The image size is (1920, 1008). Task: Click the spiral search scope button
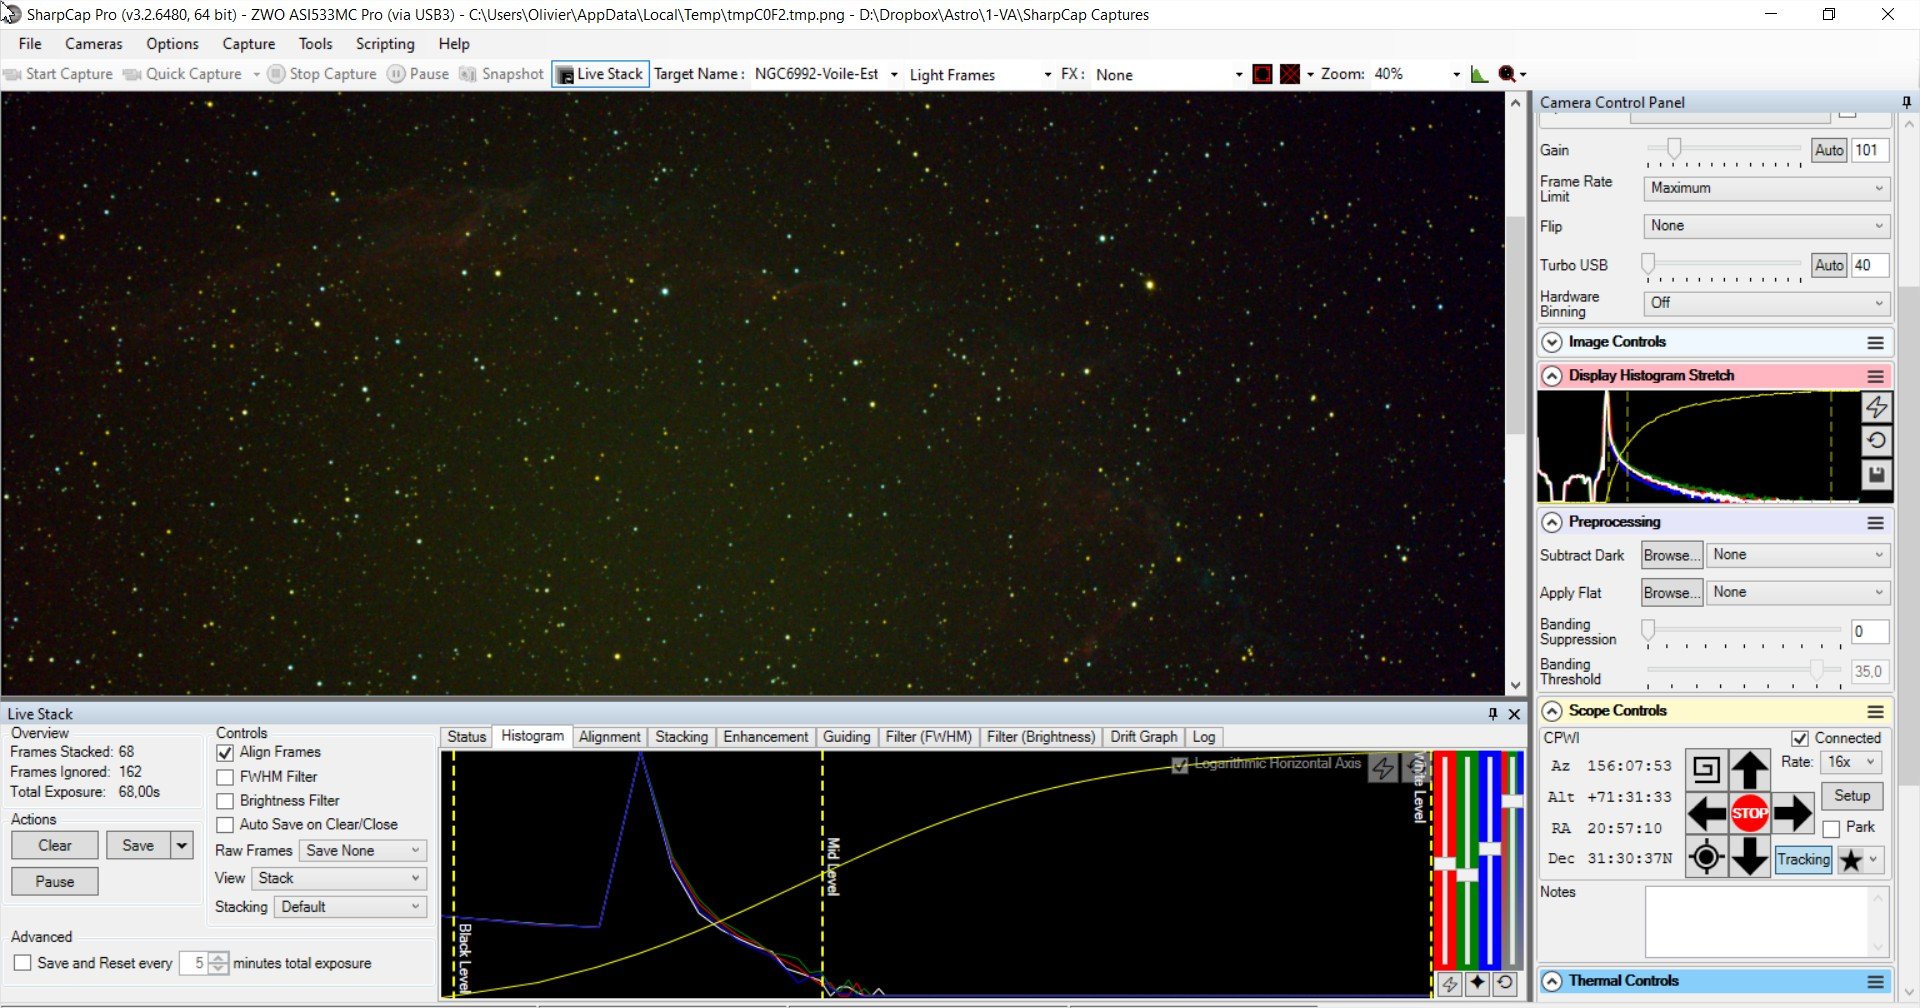pos(1706,769)
